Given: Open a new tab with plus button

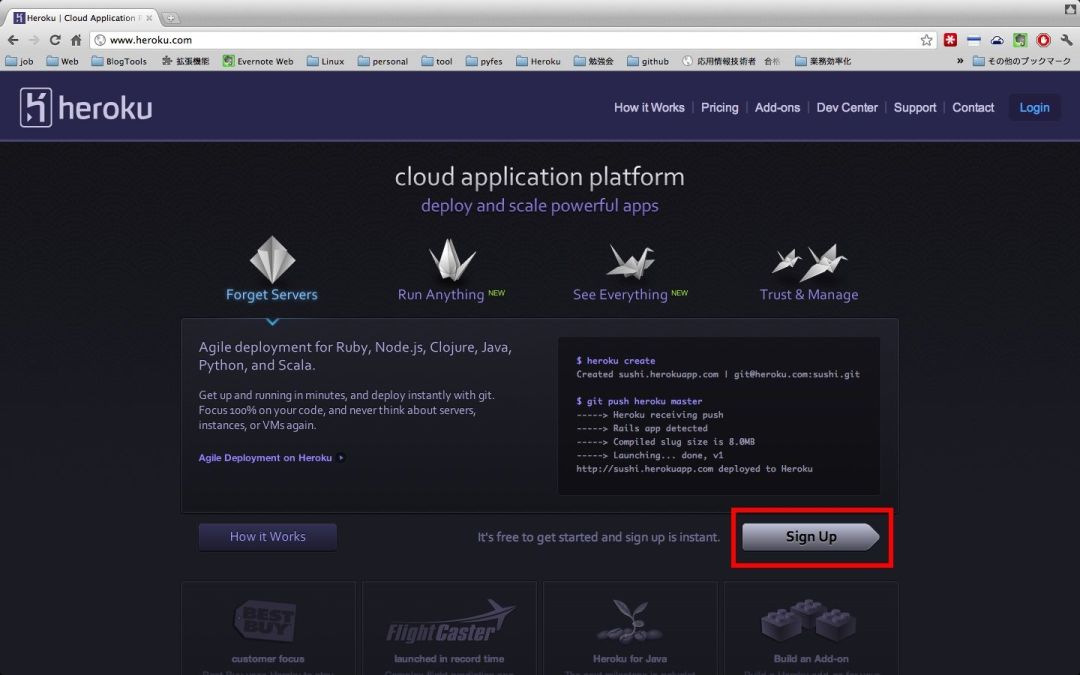Looking at the screenshot, I should click(x=170, y=18).
